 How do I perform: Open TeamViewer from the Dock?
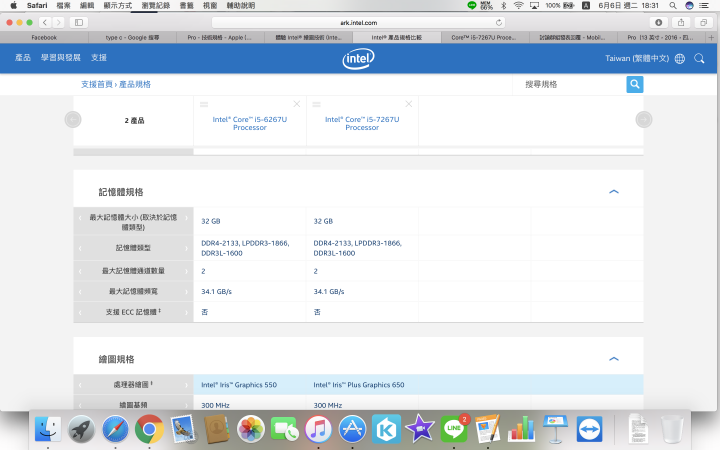pyautogui.click(x=589, y=430)
